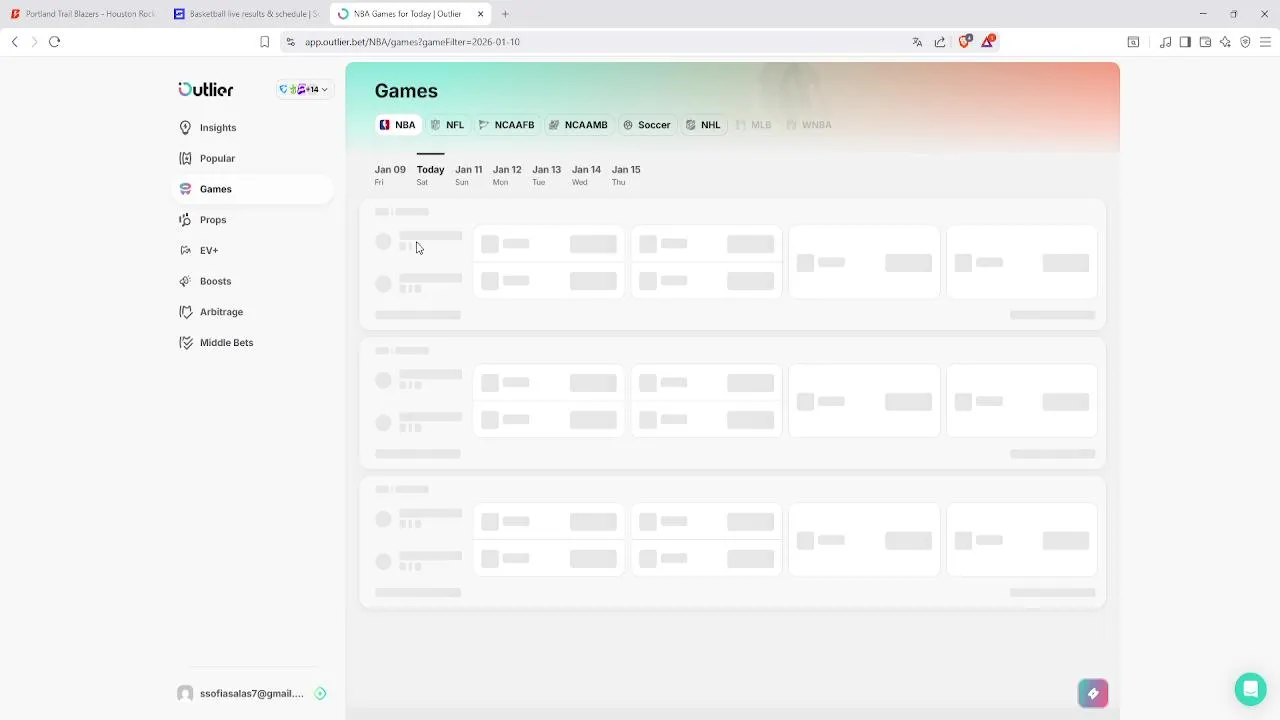Viewport: 1280px width, 720px height.
Task: Select the Jan 11 Sun date
Action: (x=468, y=175)
